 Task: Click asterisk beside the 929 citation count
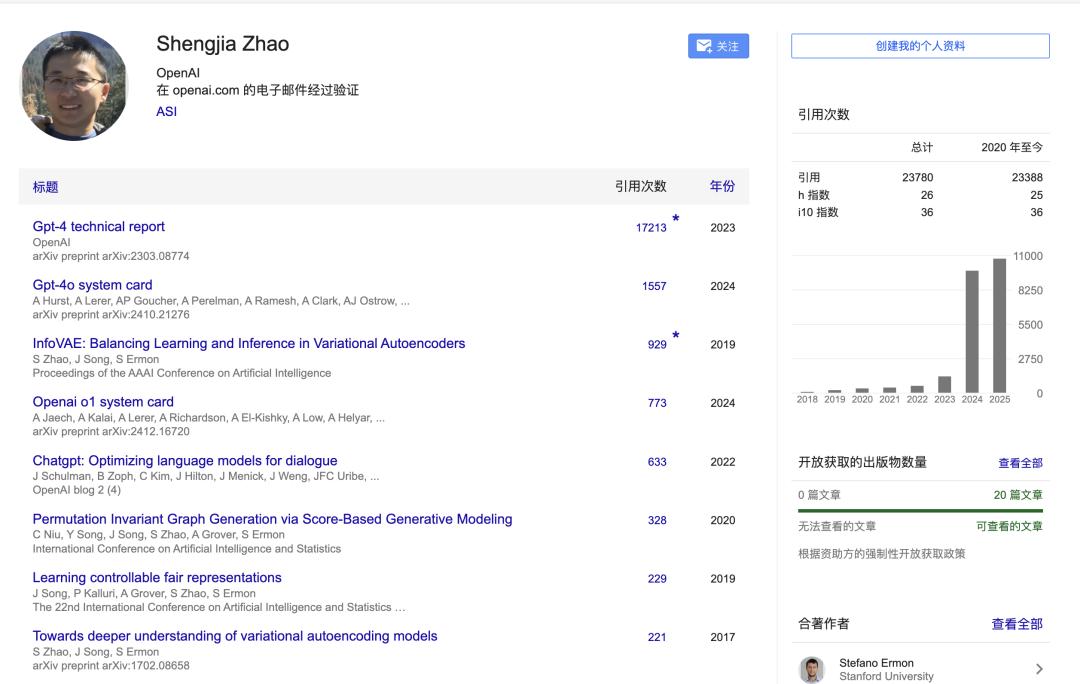tap(676, 337)
